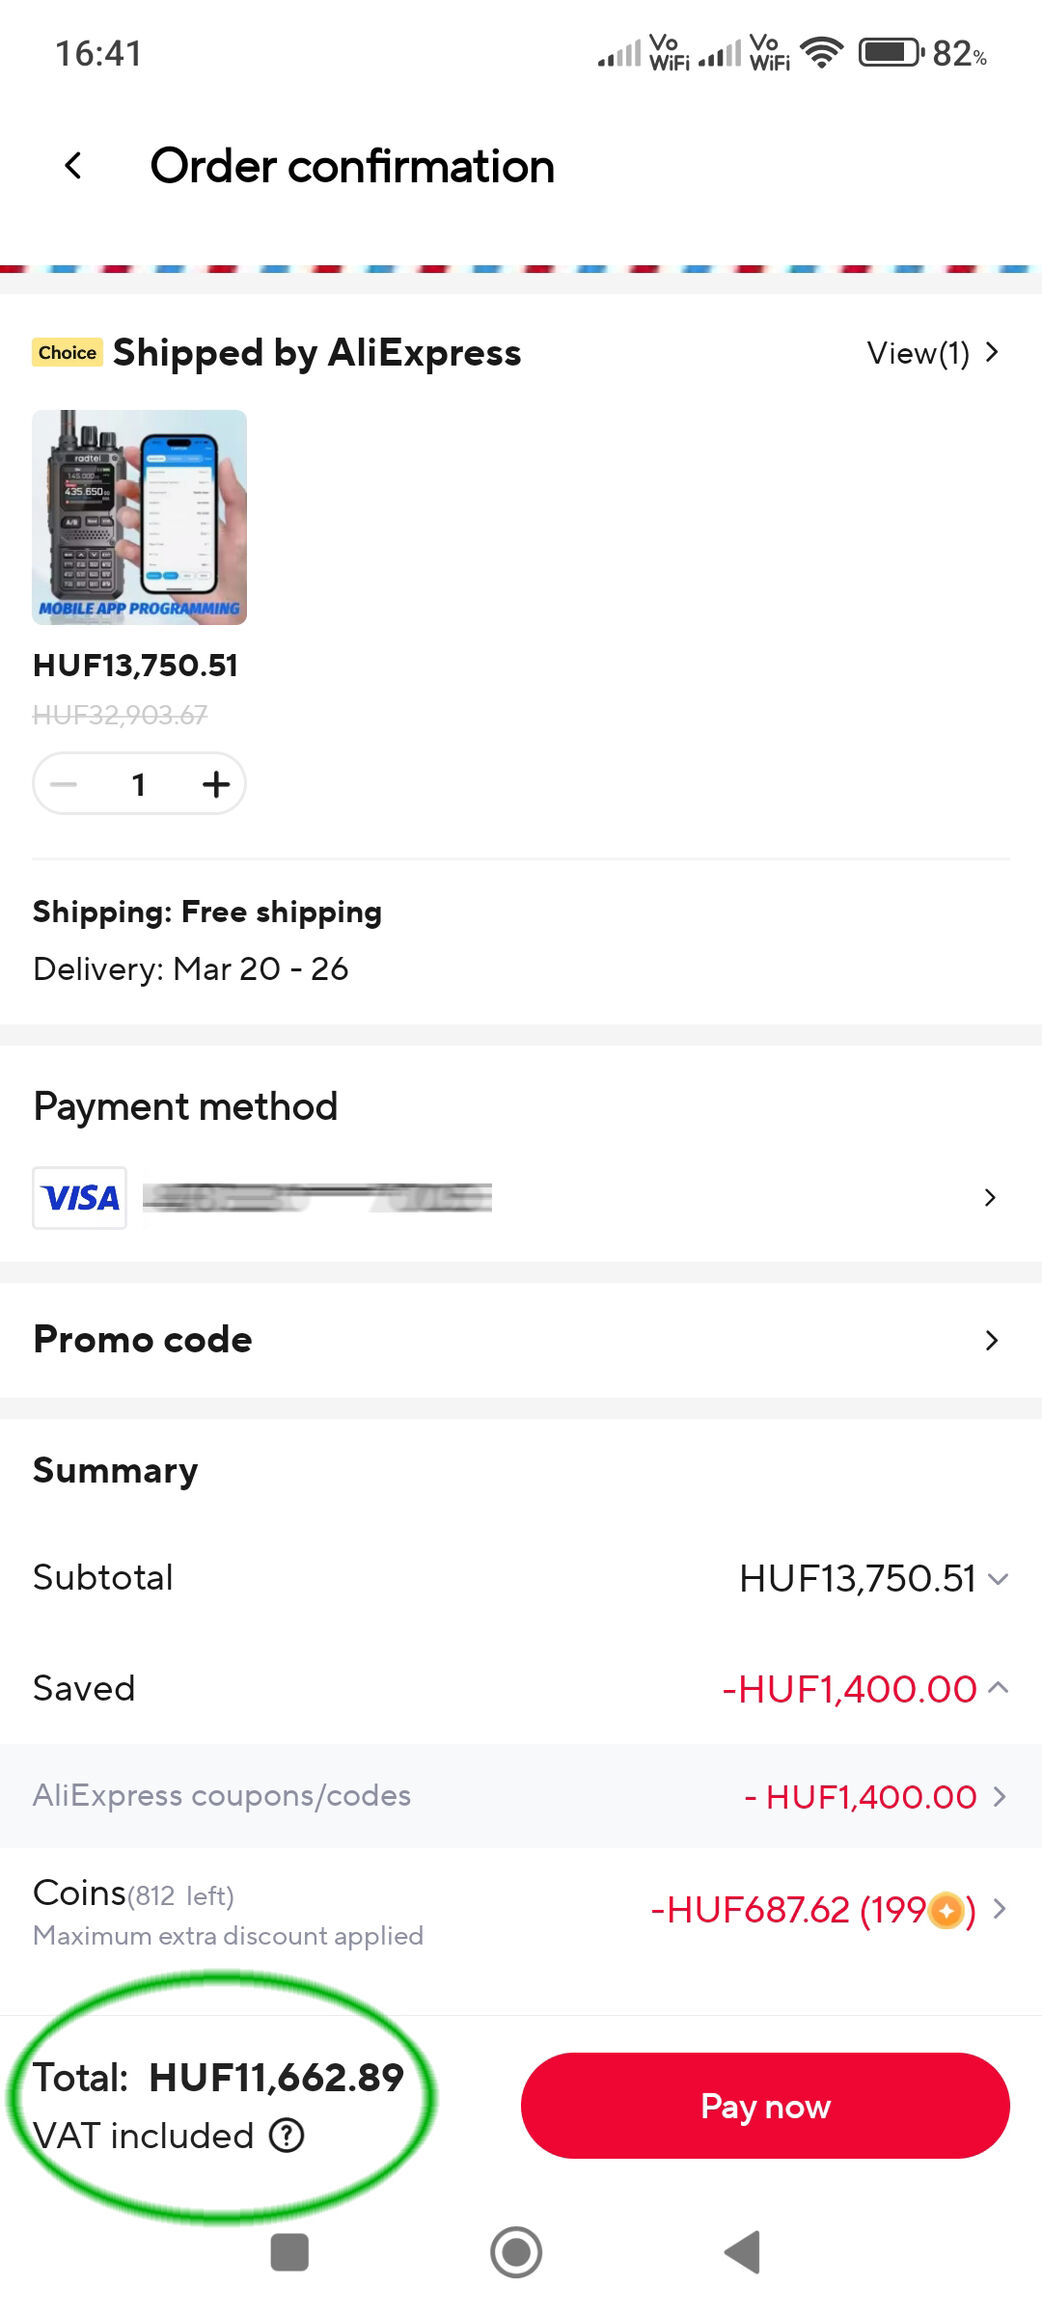Increase quantity with plus button
1042x2315 pixels.
215,784
